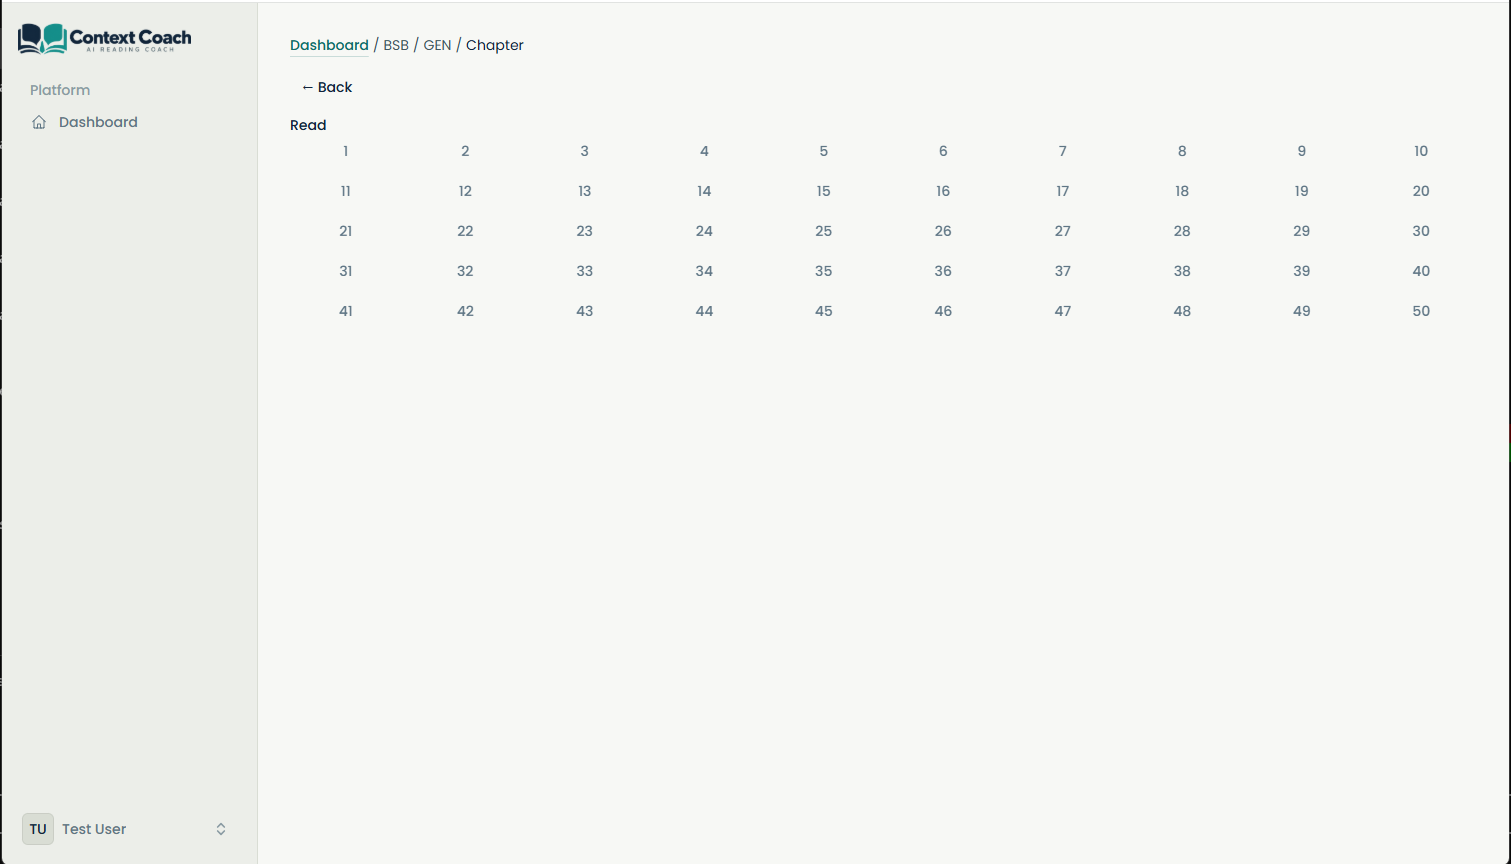
Task: Choose chapter 38
Action: pyautogui.click(x=1182, y=271)
